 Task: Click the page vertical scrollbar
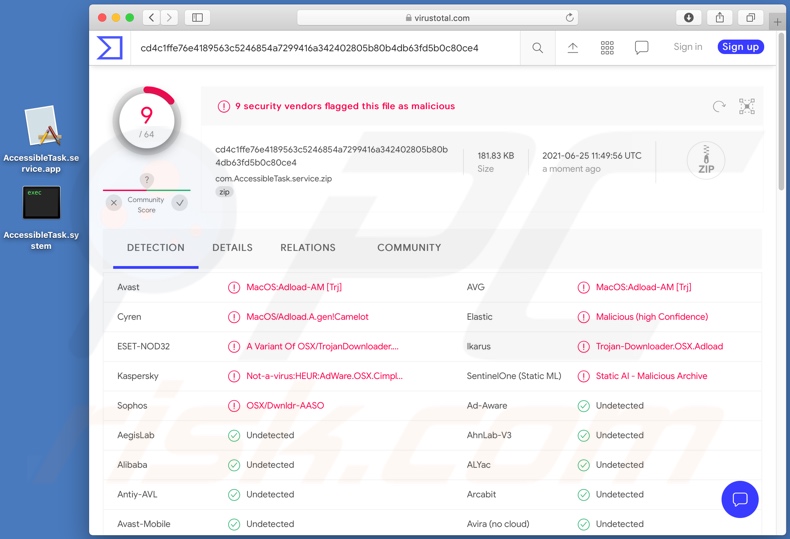(x=781, y=111)
